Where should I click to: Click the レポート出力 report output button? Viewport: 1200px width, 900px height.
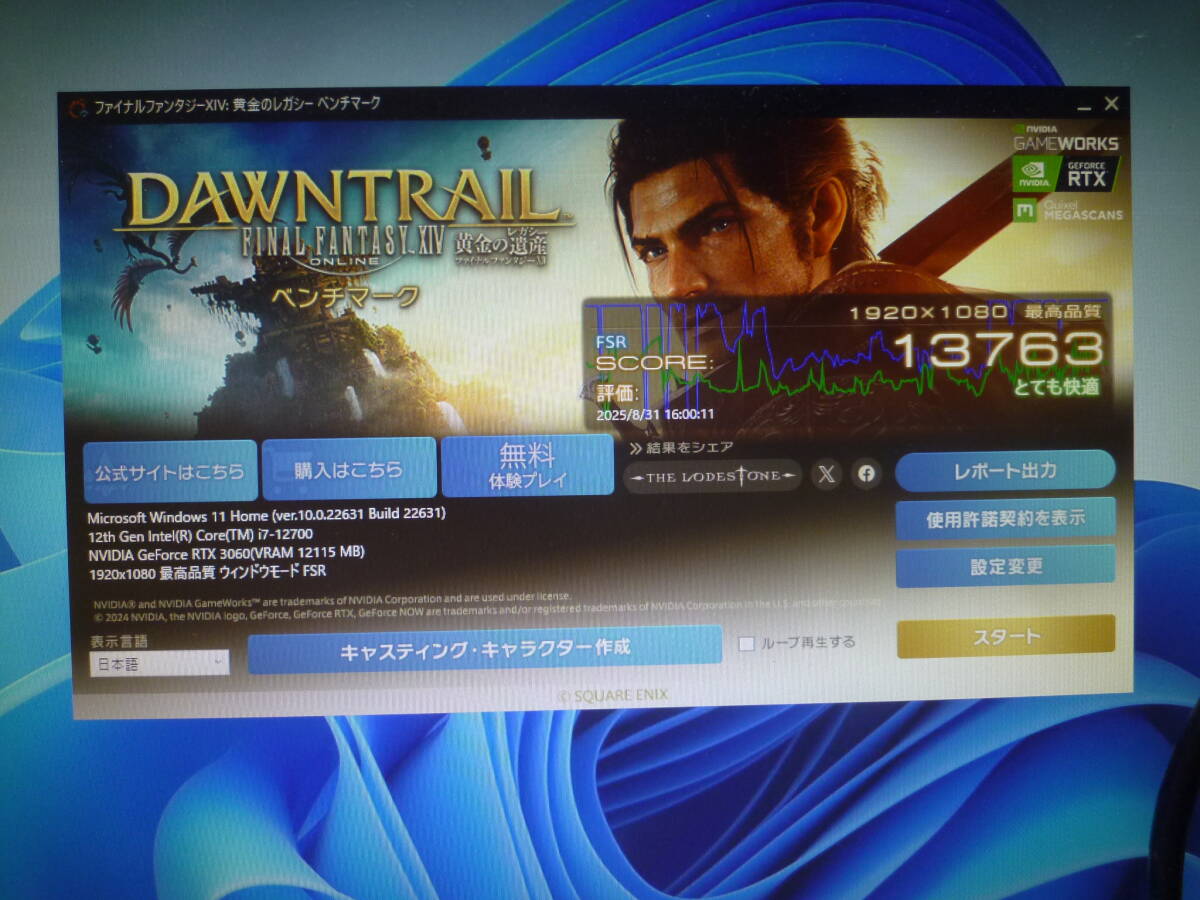click(1005, 470)
